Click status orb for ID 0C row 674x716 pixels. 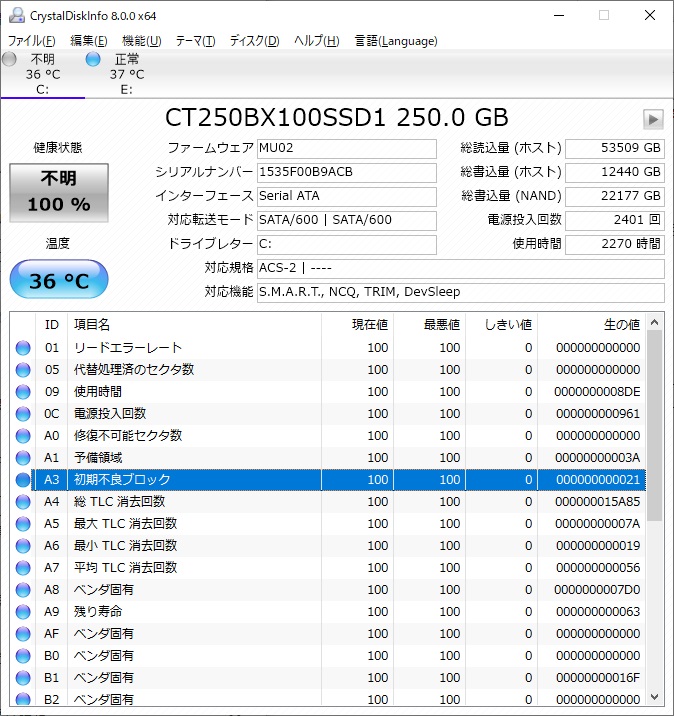point(23,414)
